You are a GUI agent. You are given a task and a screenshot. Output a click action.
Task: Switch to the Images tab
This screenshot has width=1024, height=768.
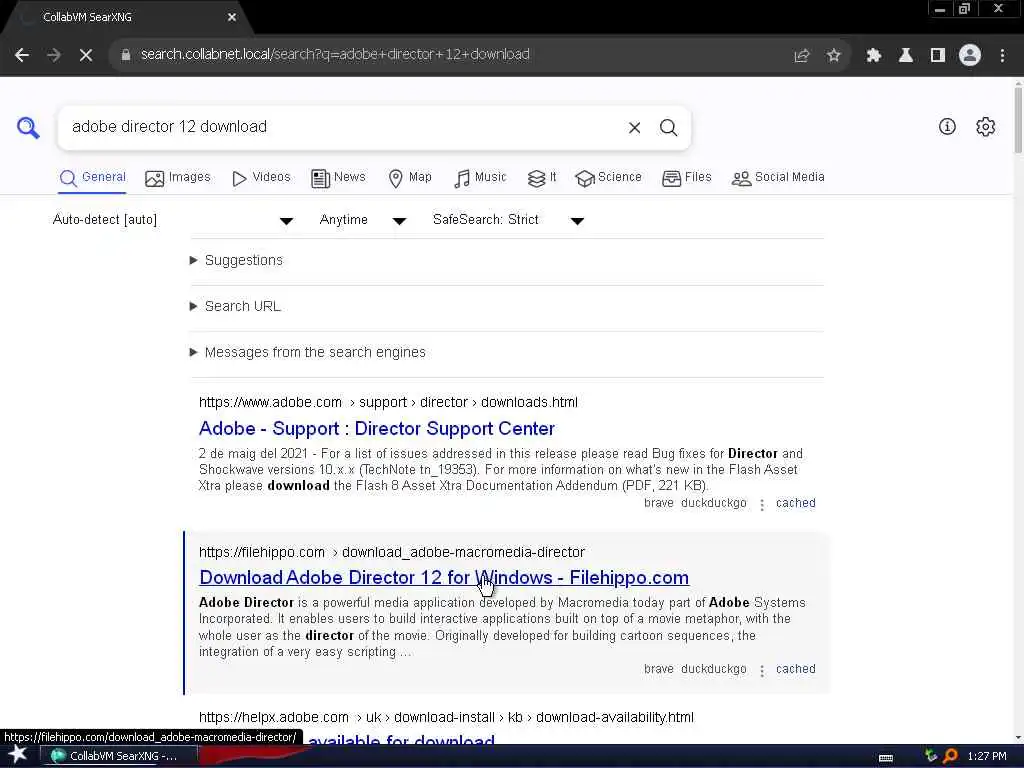pos(178,178)
